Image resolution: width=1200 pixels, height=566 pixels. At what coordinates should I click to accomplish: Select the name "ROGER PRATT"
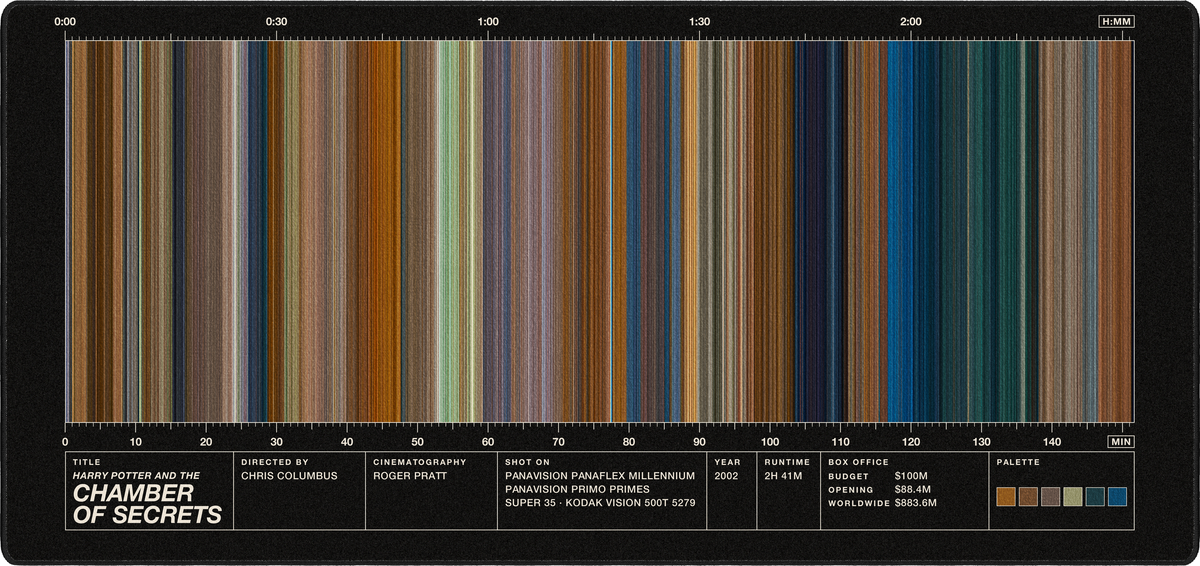(410, 476)
